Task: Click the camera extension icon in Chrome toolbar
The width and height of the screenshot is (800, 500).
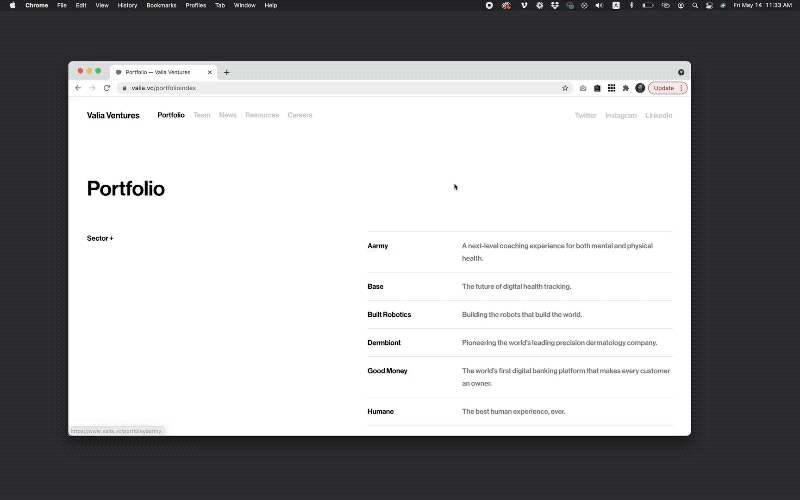Action: (x=583, y=88)
